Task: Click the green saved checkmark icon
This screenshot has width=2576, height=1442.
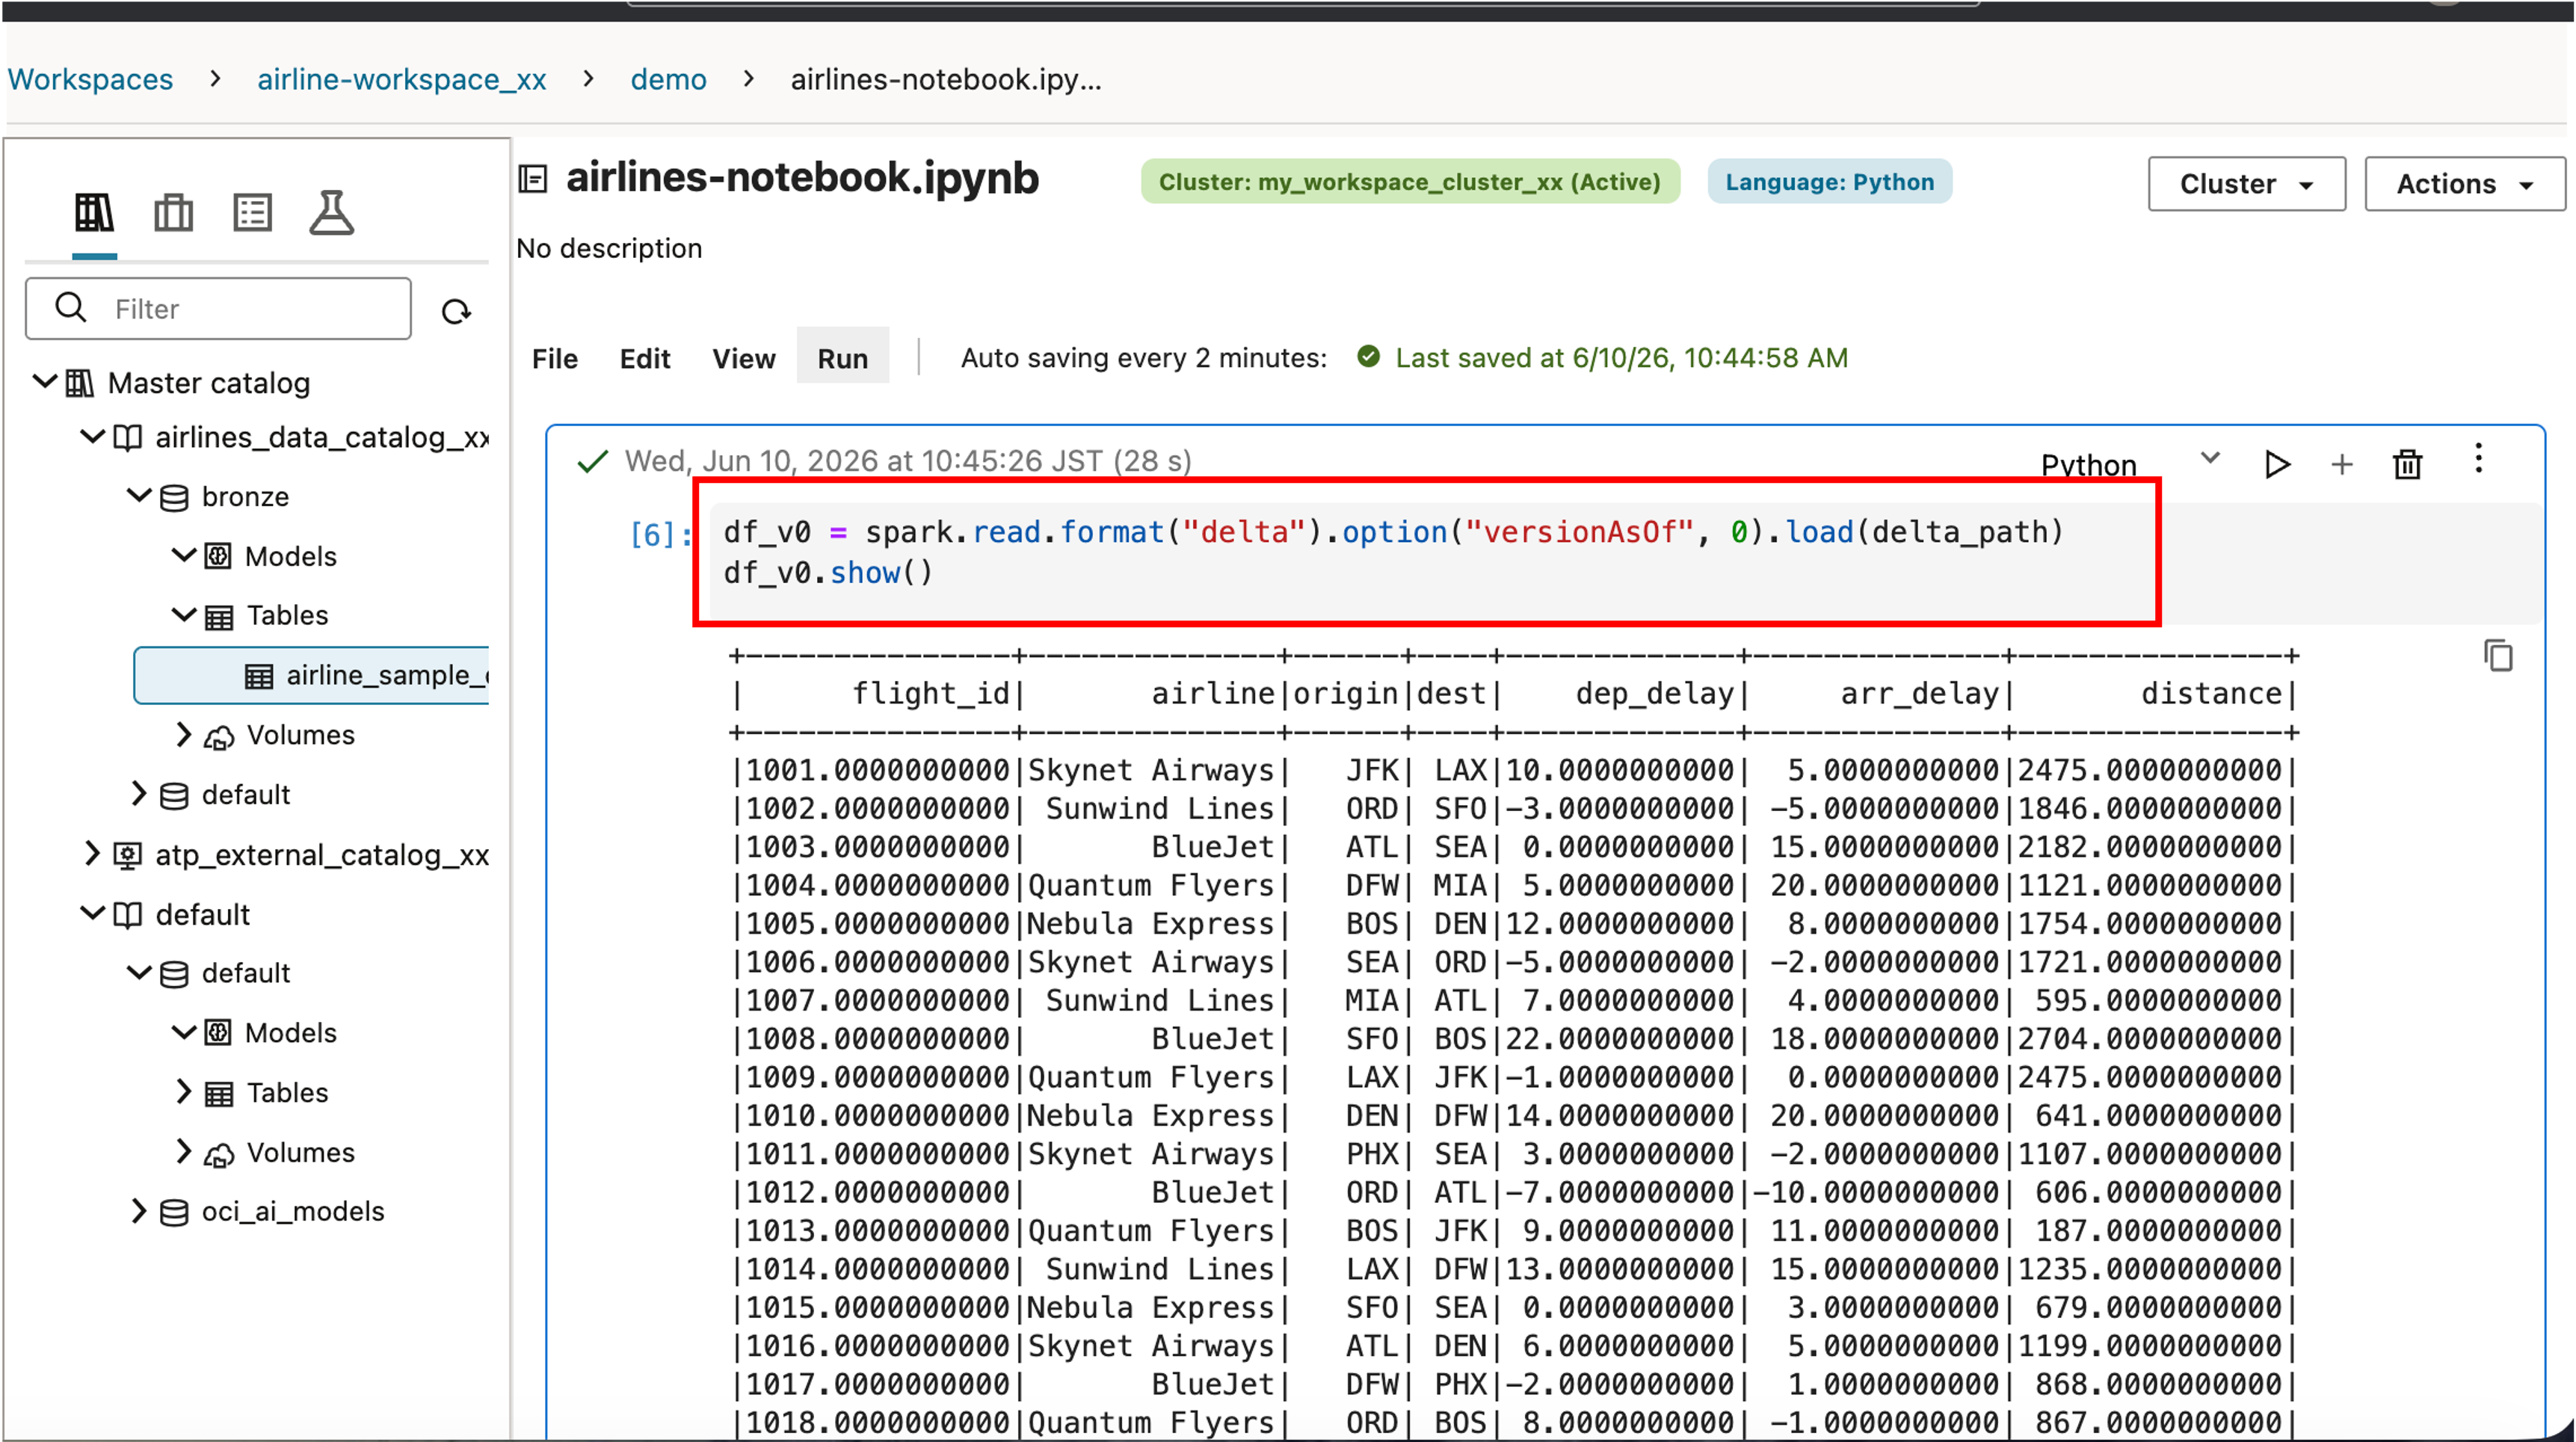Action: (1368, 356)
